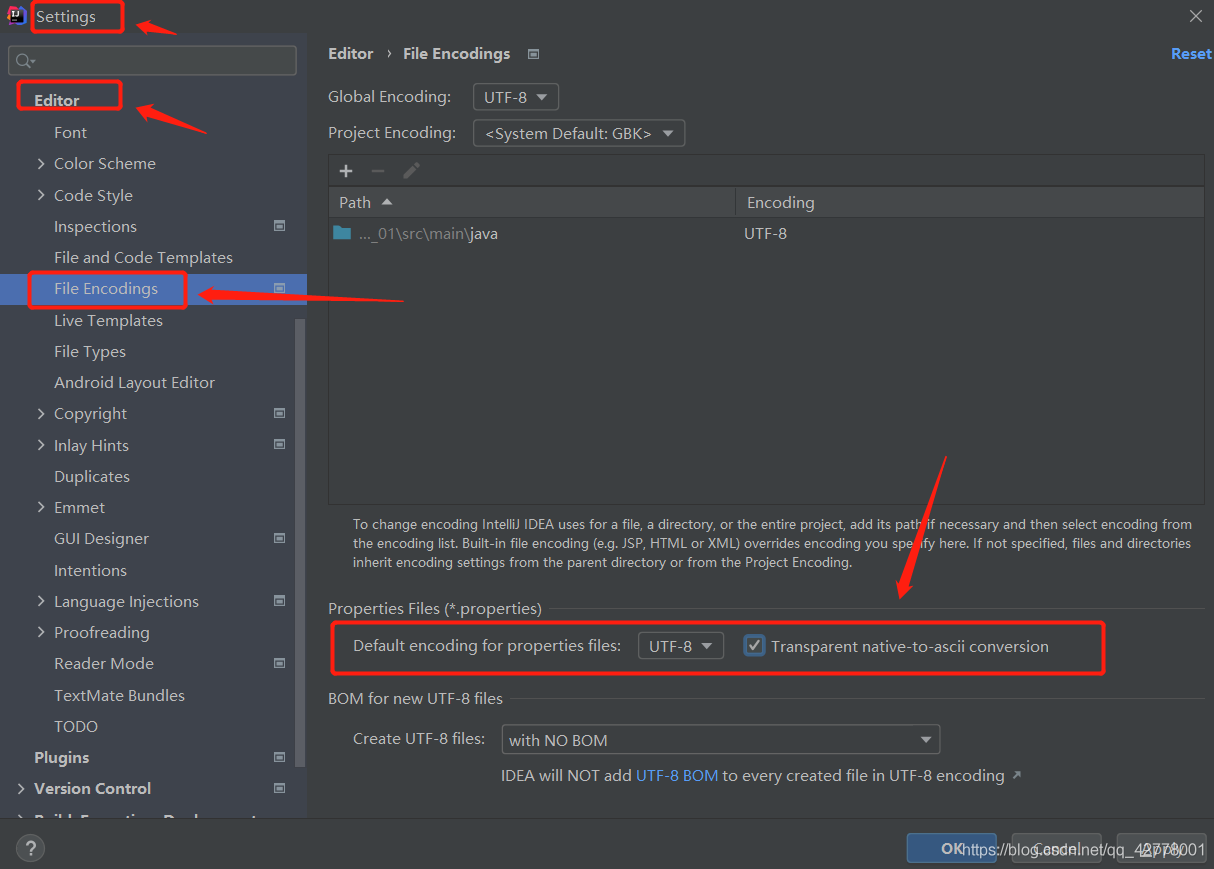Screen dimensions: 1214x869
Task: Click the magnifier icon in search box
Action: [x=25, y=61]
